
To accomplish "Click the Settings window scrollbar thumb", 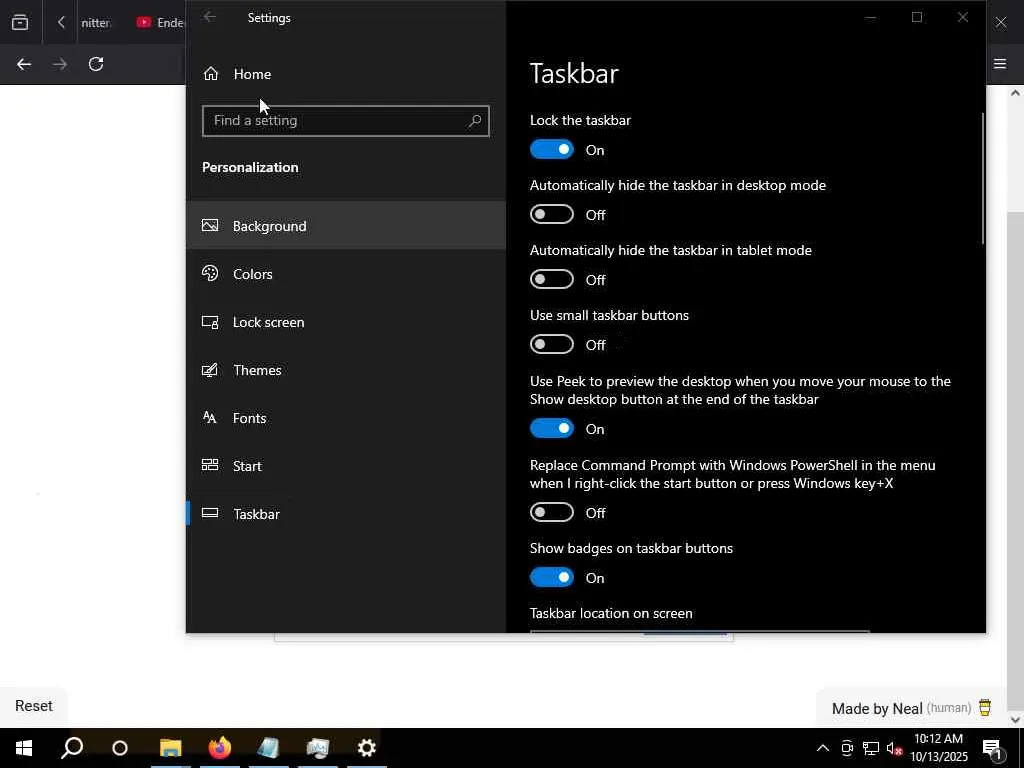I will tap(982, 178).
